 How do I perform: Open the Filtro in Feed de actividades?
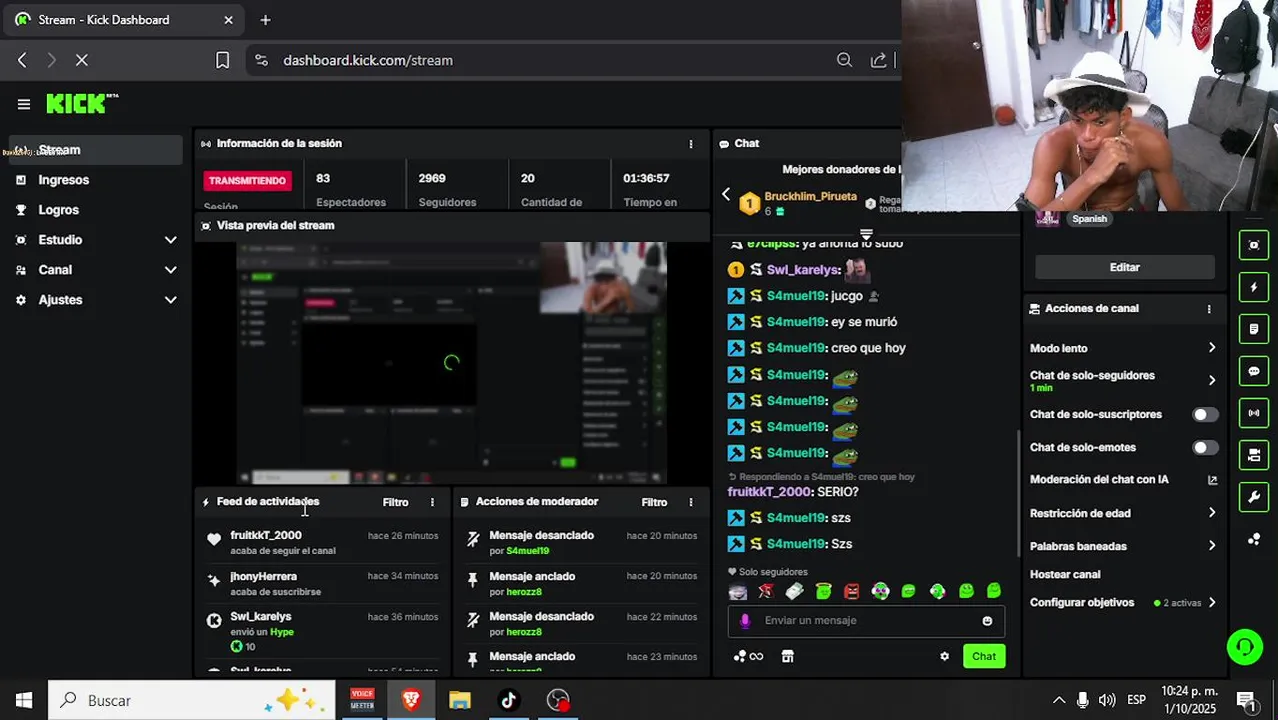(x=395, y=502)
